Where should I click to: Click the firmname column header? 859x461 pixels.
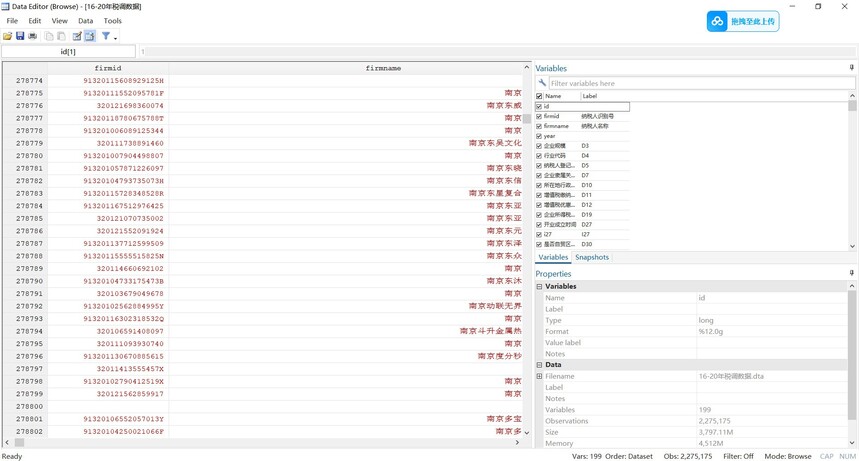pos(383,68)
